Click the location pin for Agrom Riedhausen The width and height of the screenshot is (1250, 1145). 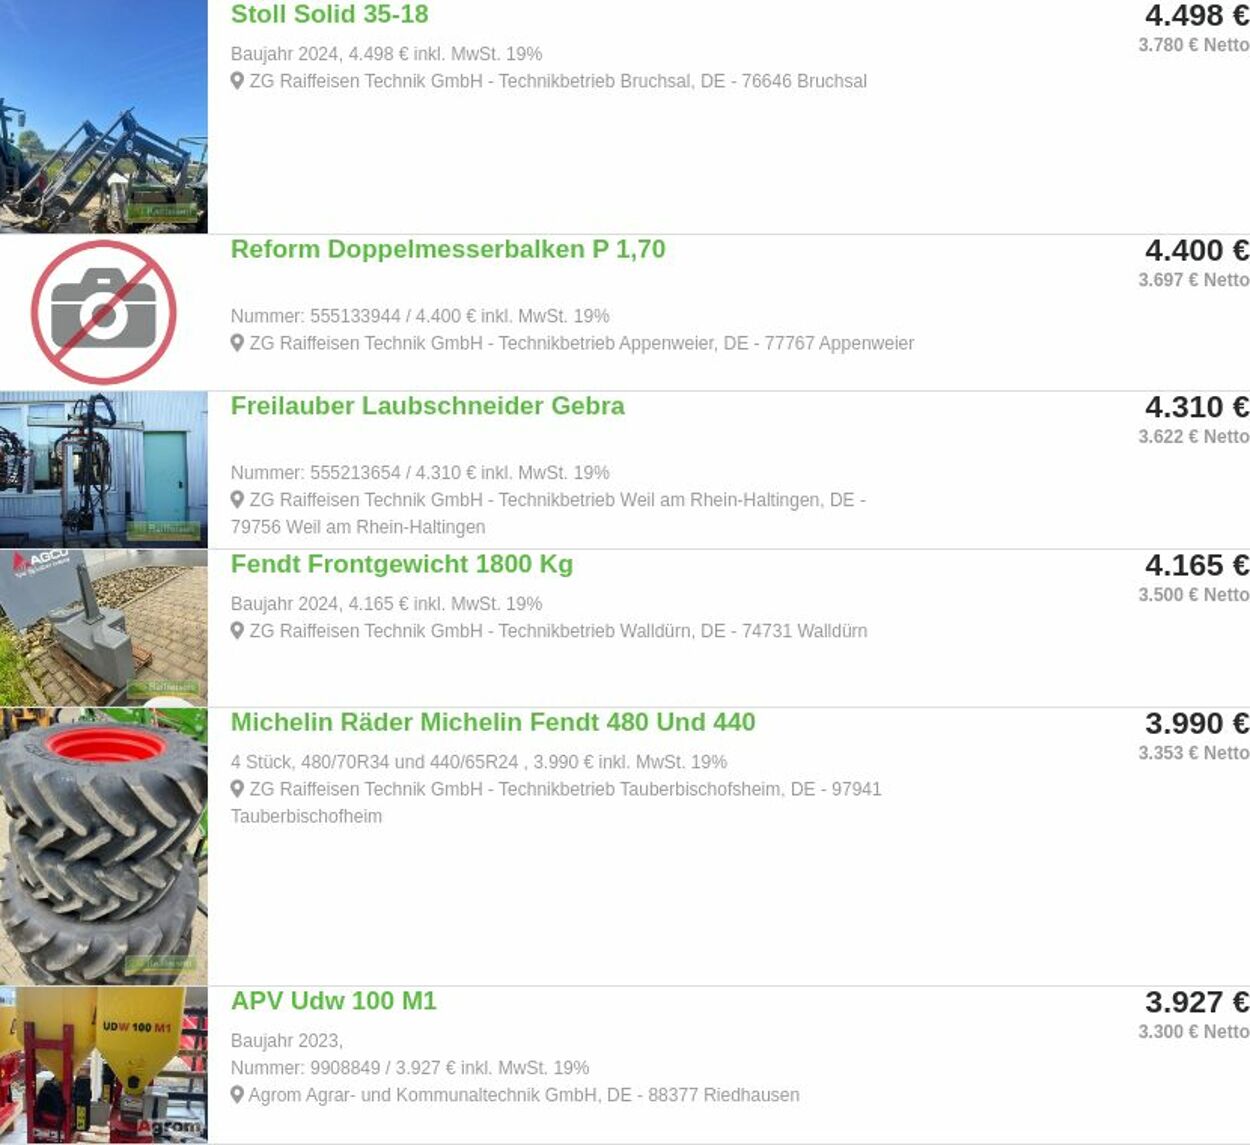(x=237, y=1095)
